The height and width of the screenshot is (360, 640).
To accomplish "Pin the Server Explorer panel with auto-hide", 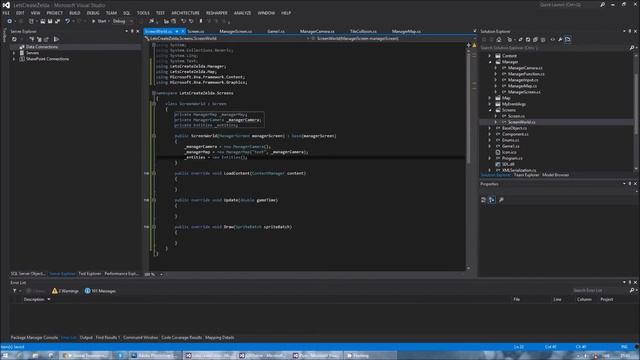I will tap(132, 31).
